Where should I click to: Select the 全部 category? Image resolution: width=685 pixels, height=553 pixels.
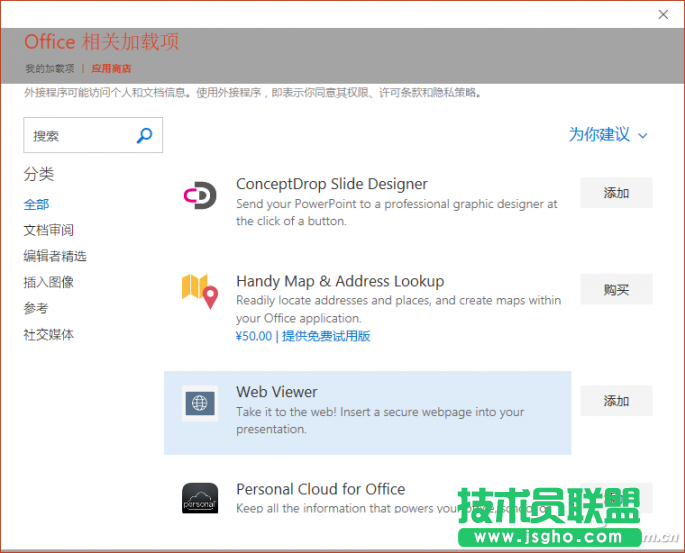tap(36, 204)
